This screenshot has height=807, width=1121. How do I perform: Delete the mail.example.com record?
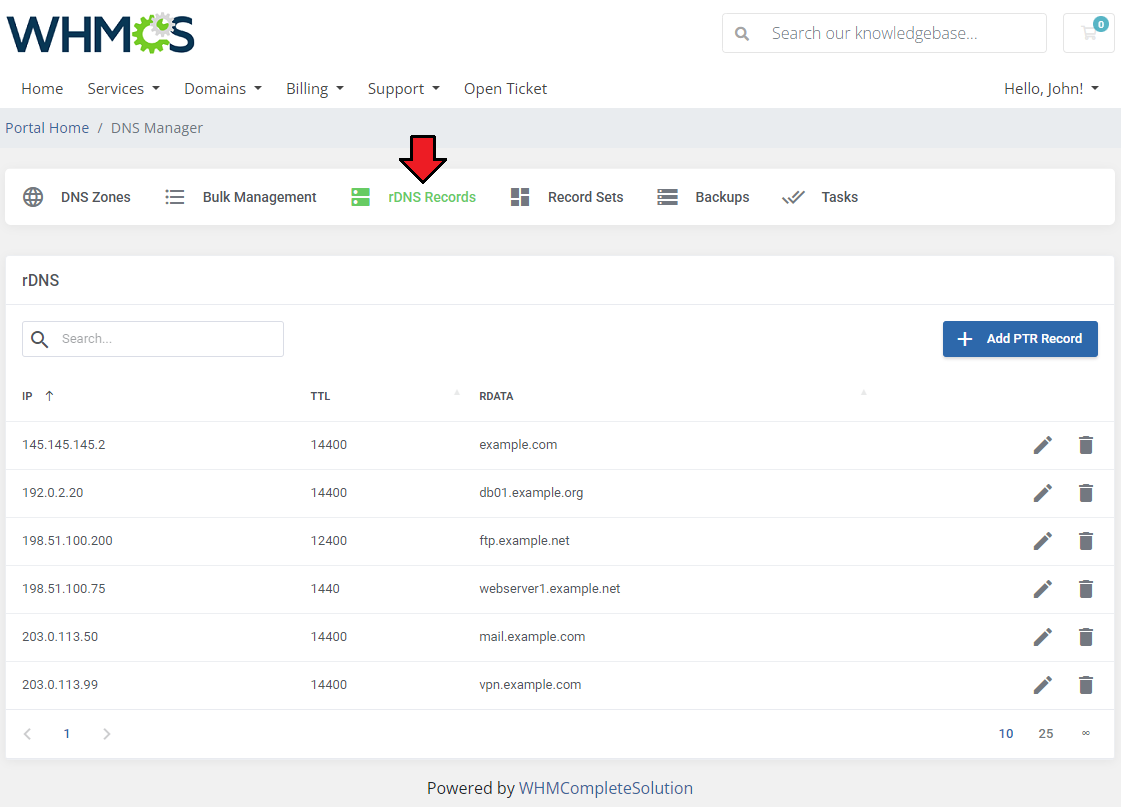(1085, 636)
